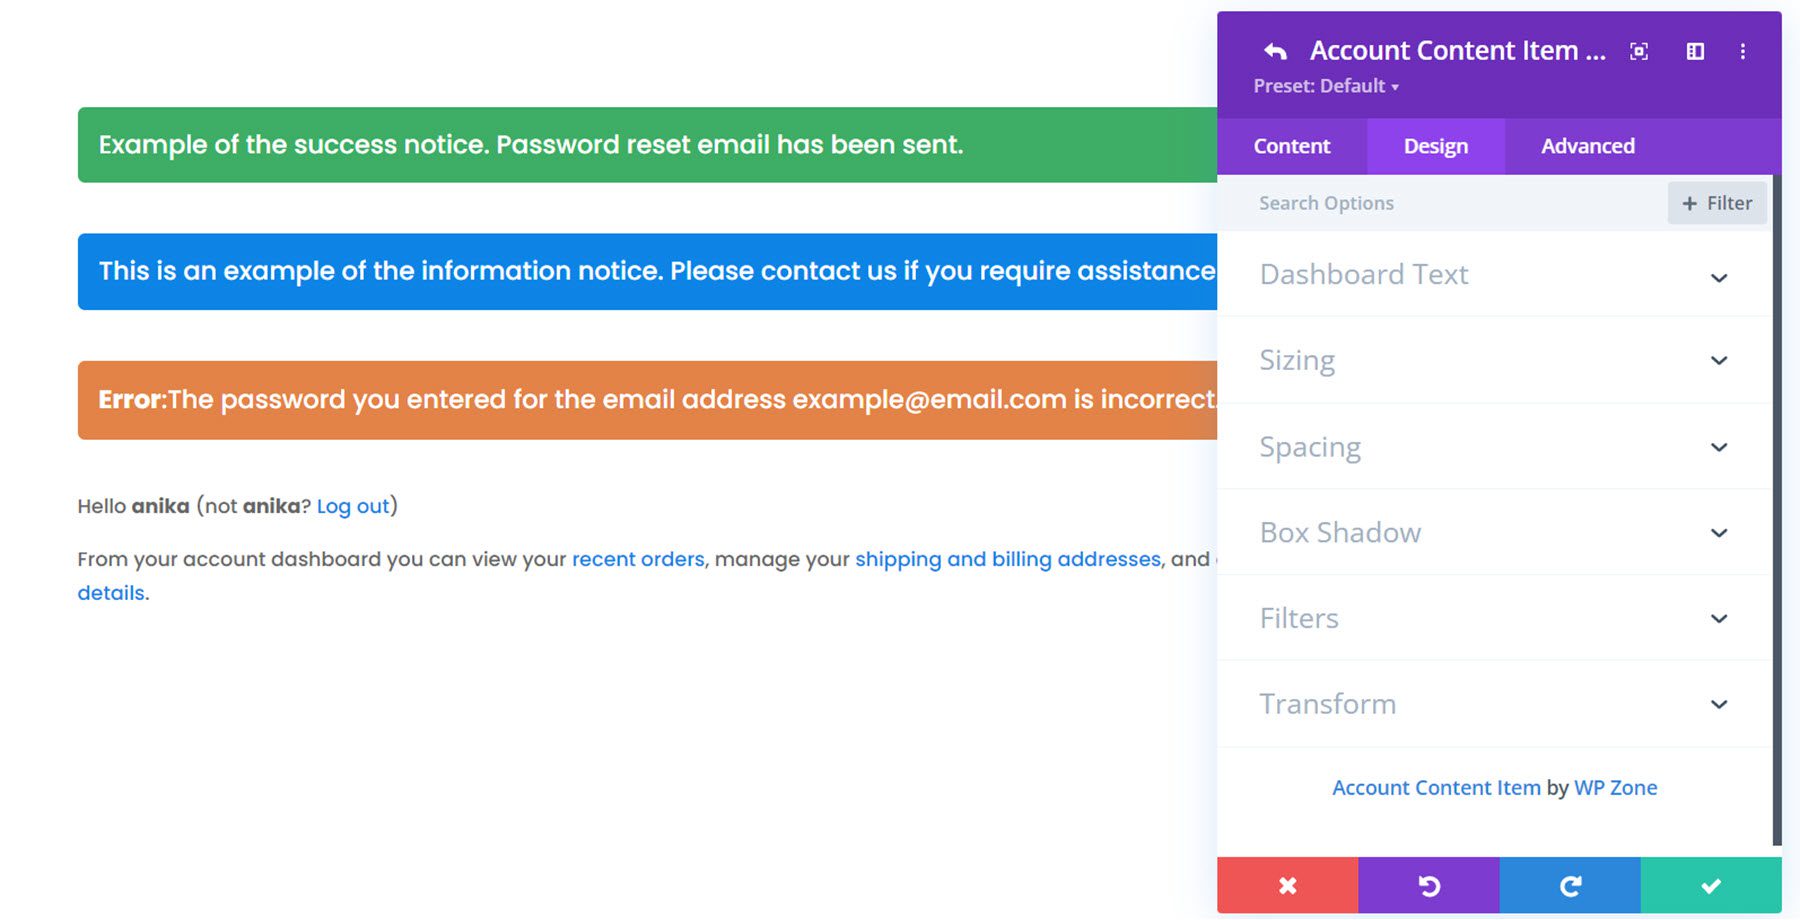Click the recent orders link
This screenshot has width=1800, height=920.
point(637,559)
